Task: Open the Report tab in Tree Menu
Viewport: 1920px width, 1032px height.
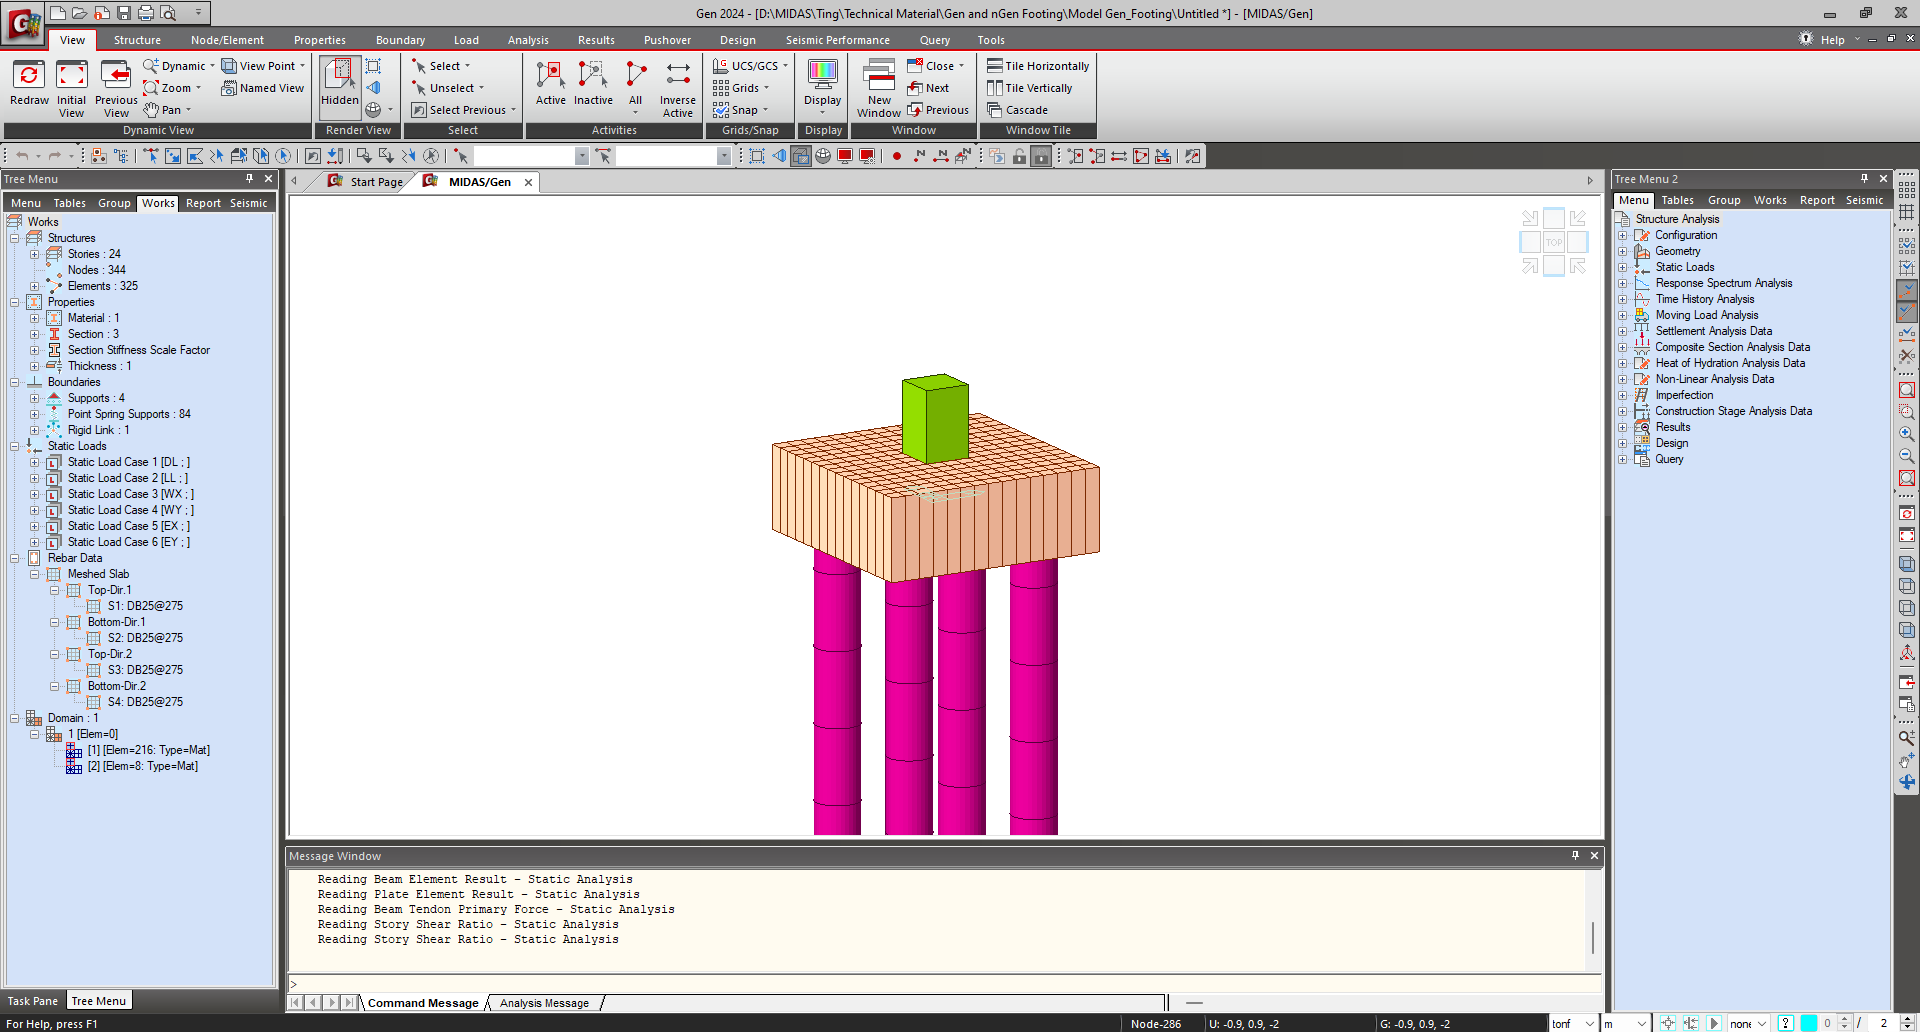Action: (203, 203)
